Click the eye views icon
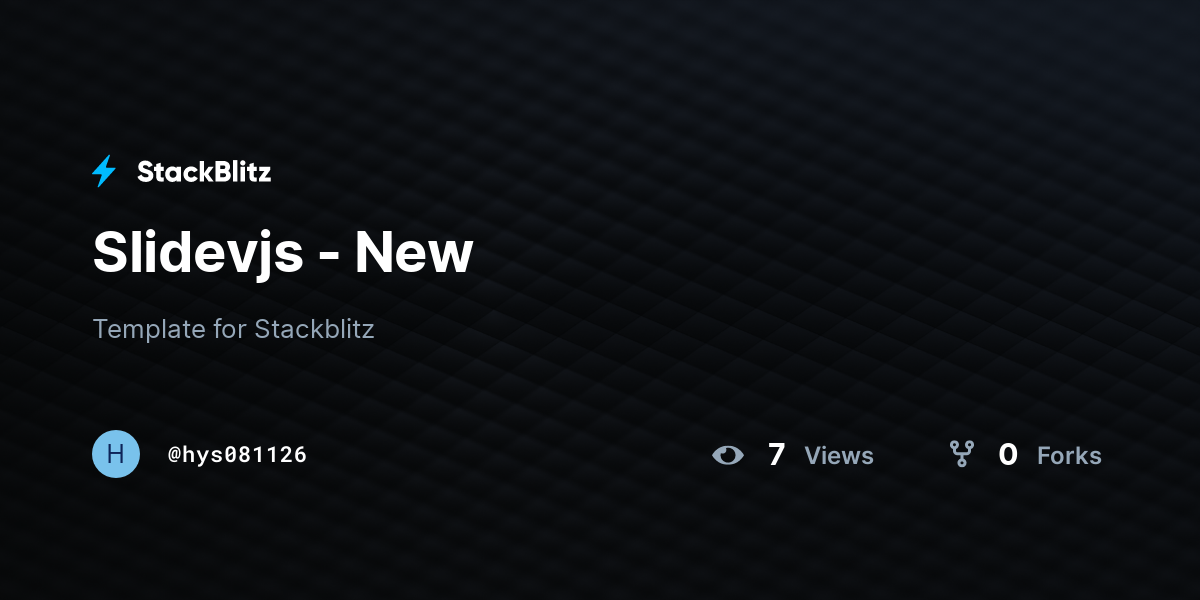The image size is (1200, 600). 728,455
